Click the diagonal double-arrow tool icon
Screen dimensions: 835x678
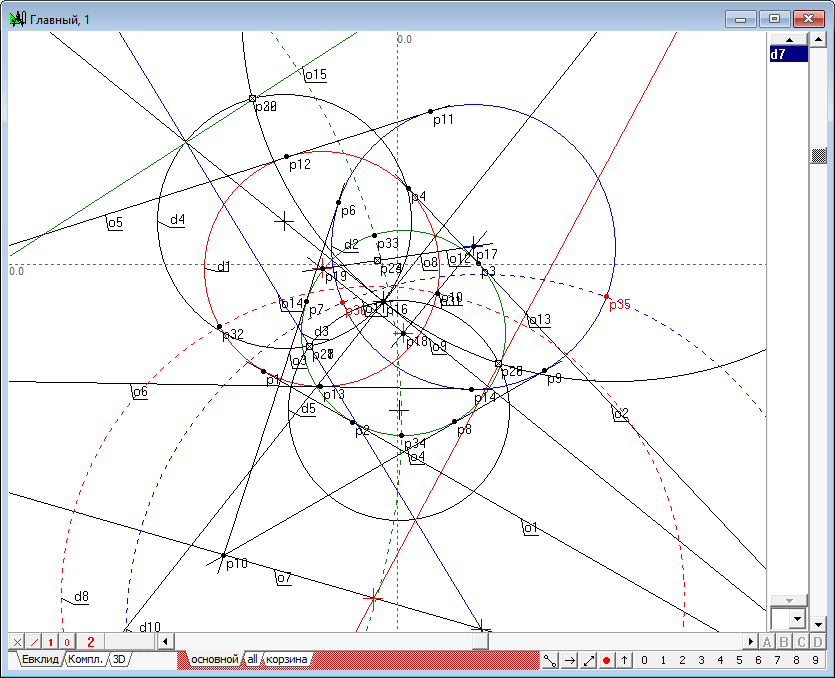pyautogui.click(x=588, y=660)
